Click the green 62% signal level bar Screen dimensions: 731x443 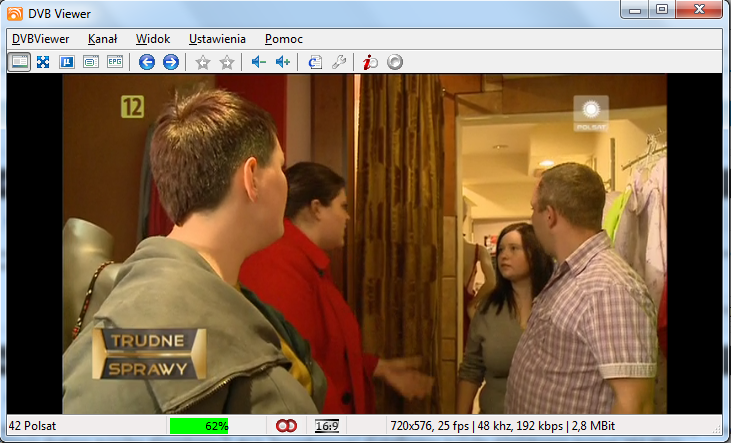(199, 426)
